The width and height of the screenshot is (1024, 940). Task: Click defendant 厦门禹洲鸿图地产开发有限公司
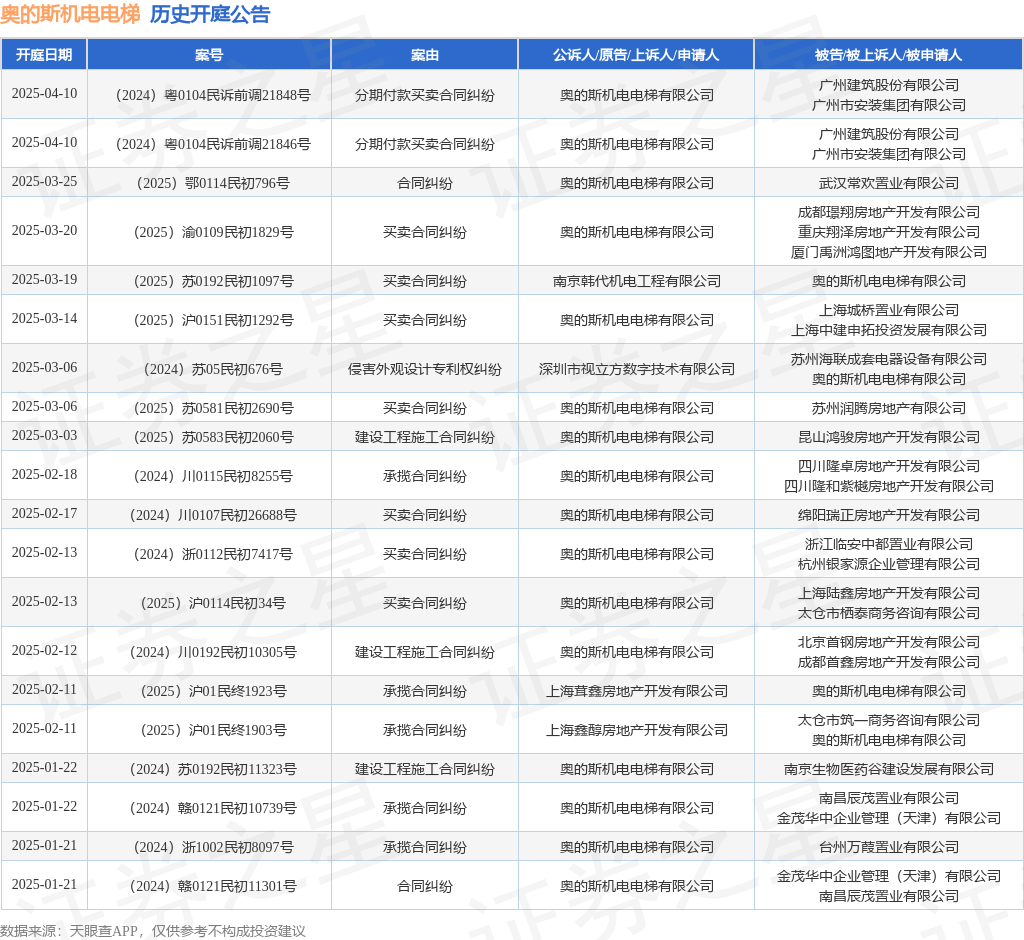pos(889,253)
